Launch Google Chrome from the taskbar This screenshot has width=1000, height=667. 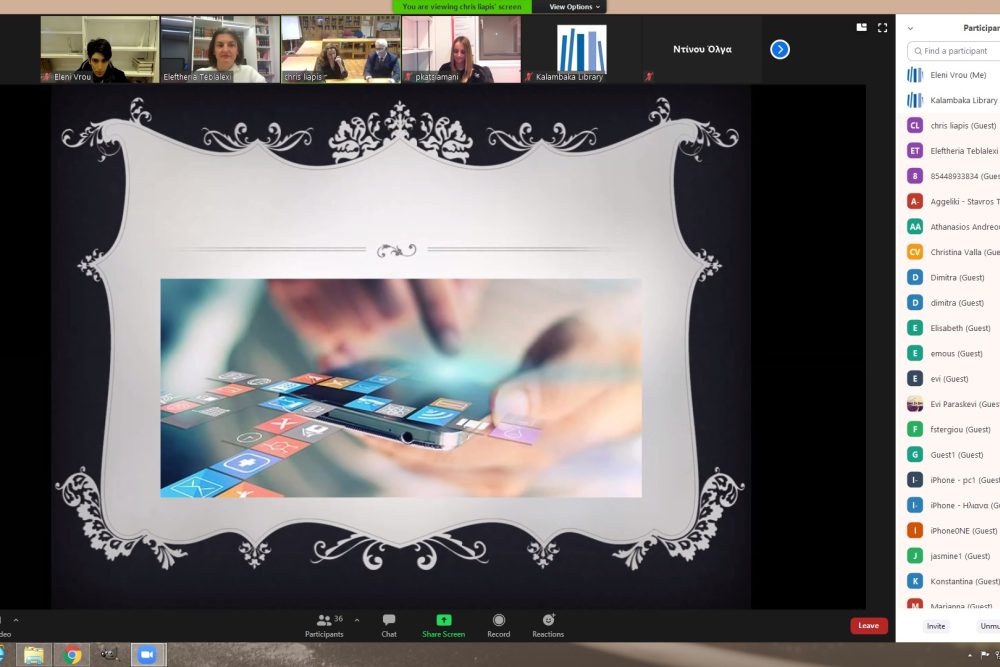tap(72, 655)
